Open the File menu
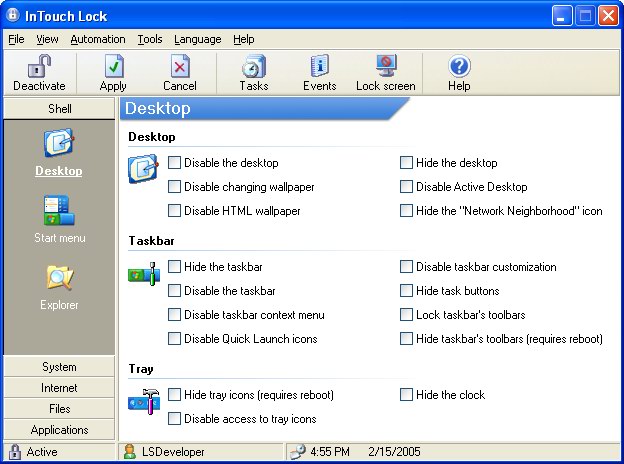This screenshot has width=624, height=464. pyautogui.click(x=16, y=39)
